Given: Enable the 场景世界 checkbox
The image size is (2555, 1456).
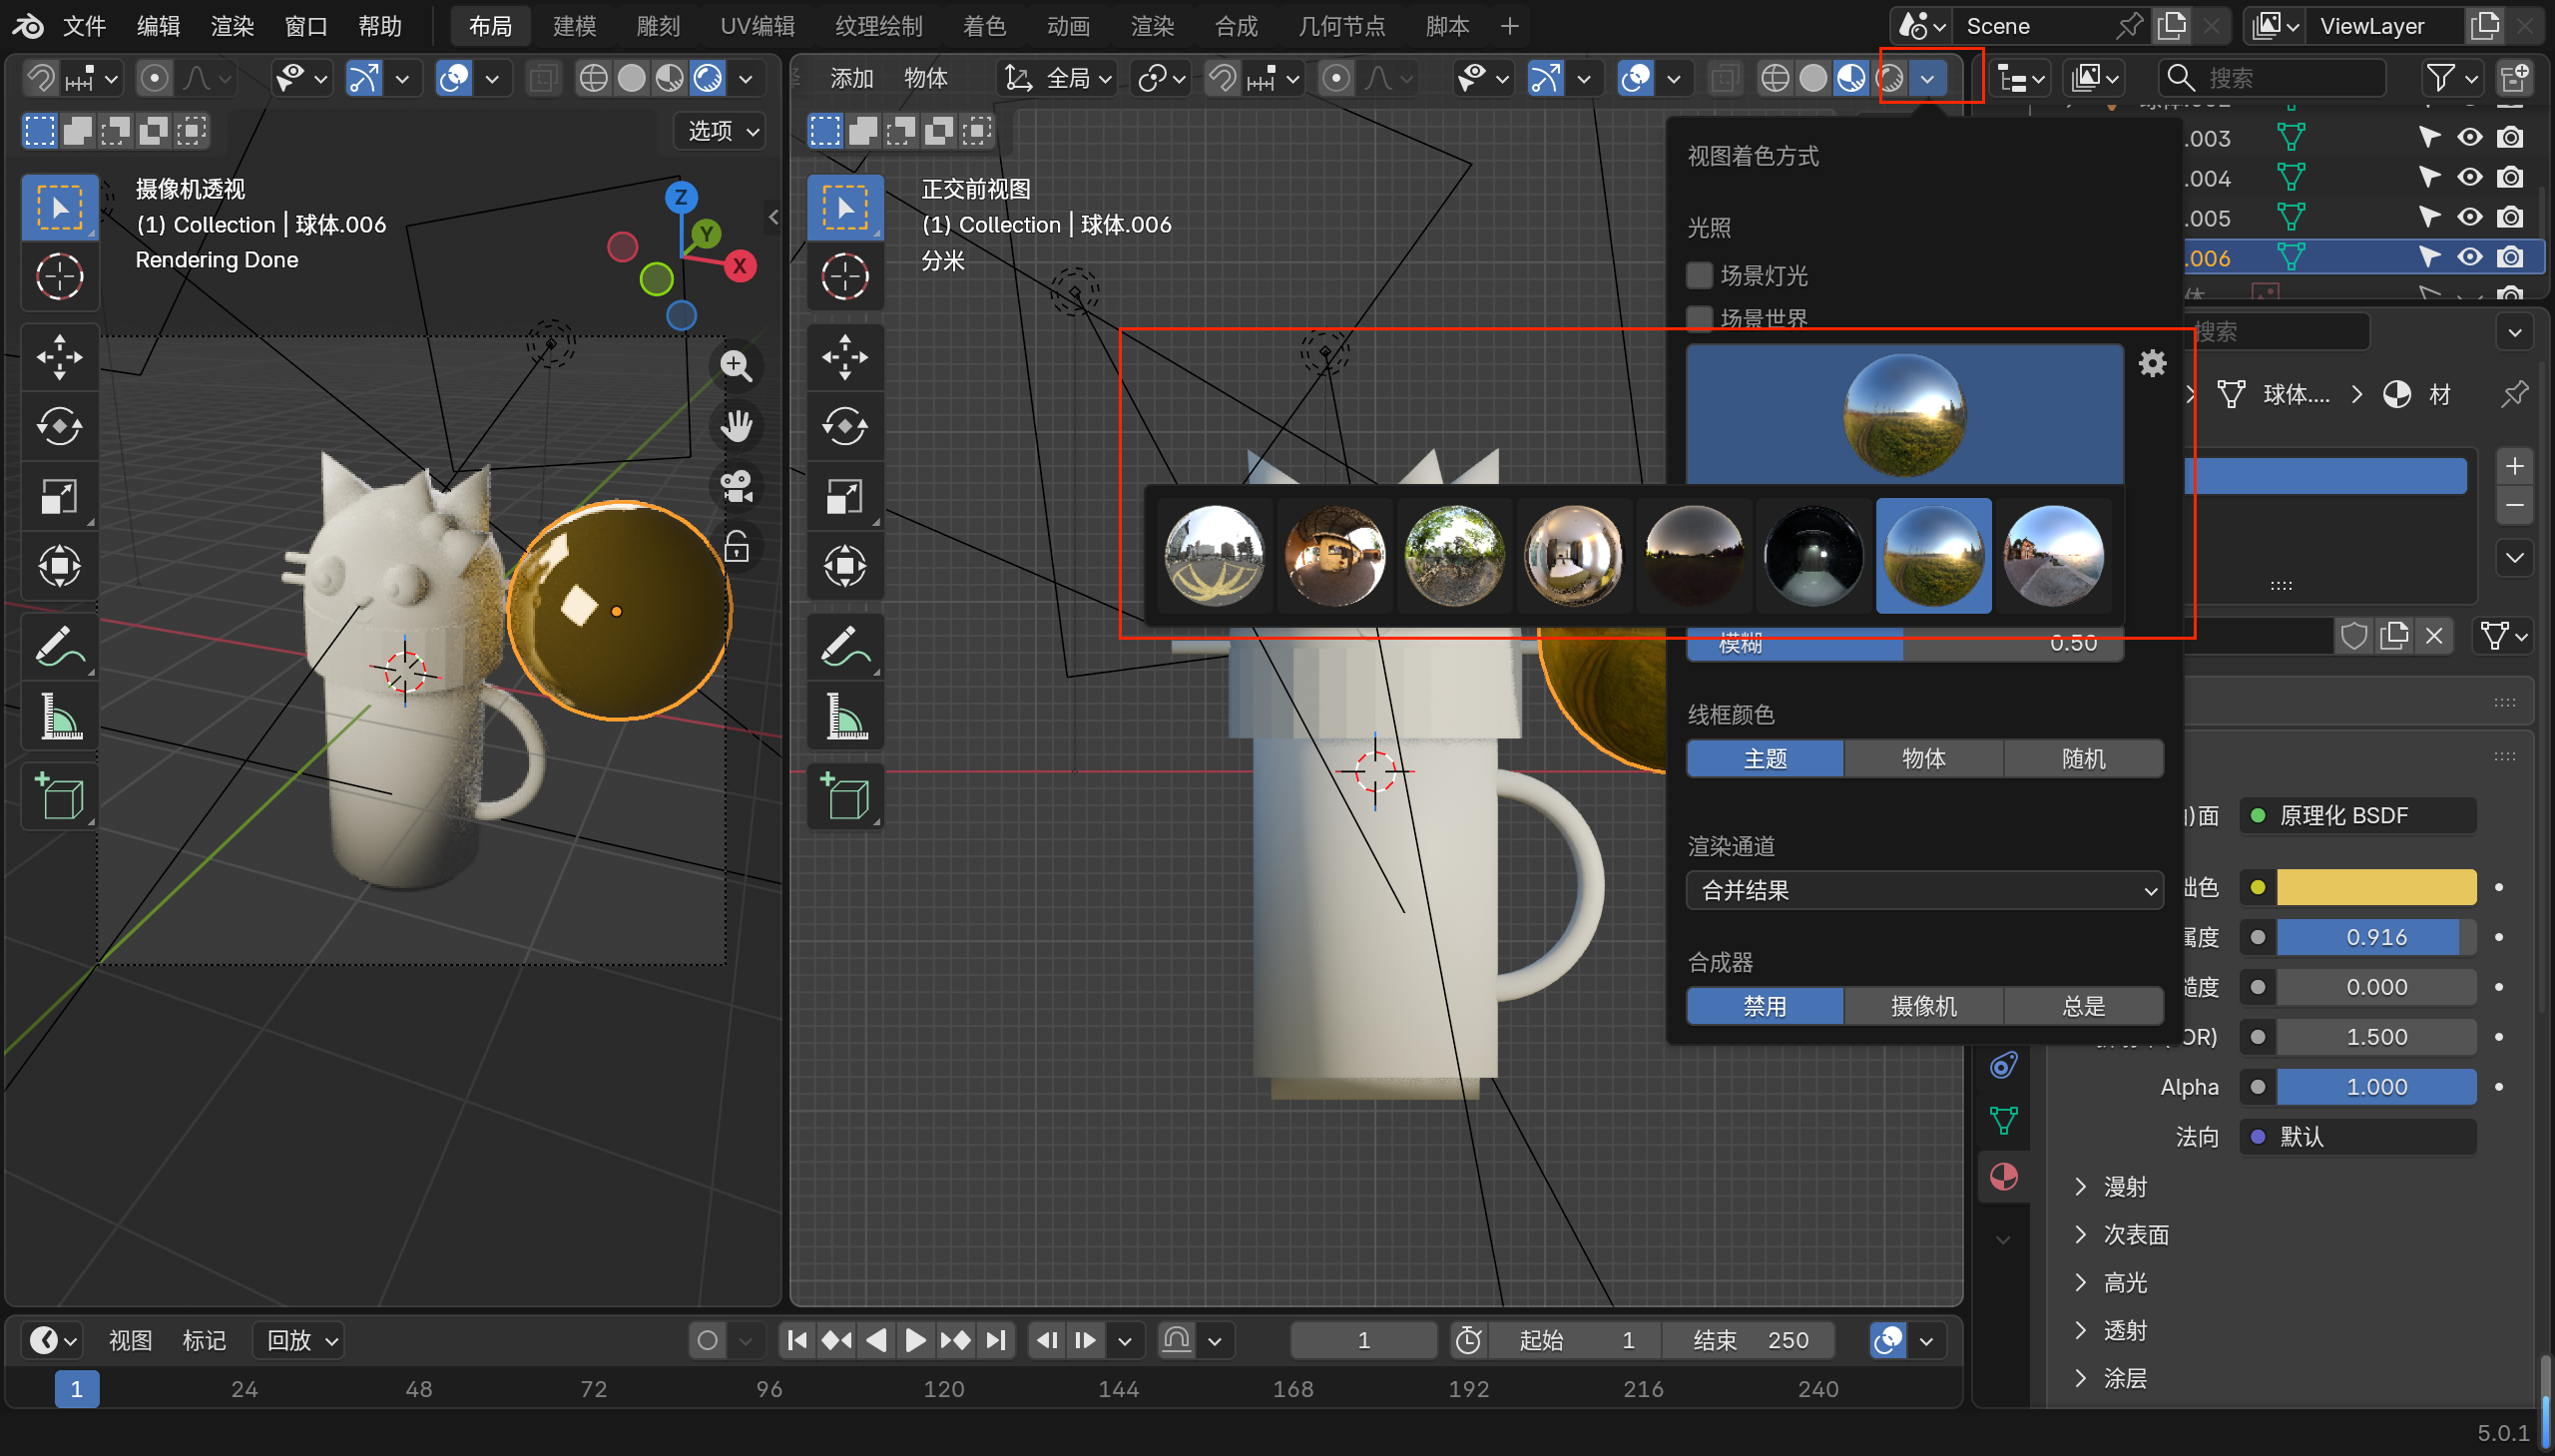Looking at the screenshot, I should click(1699, 318).
